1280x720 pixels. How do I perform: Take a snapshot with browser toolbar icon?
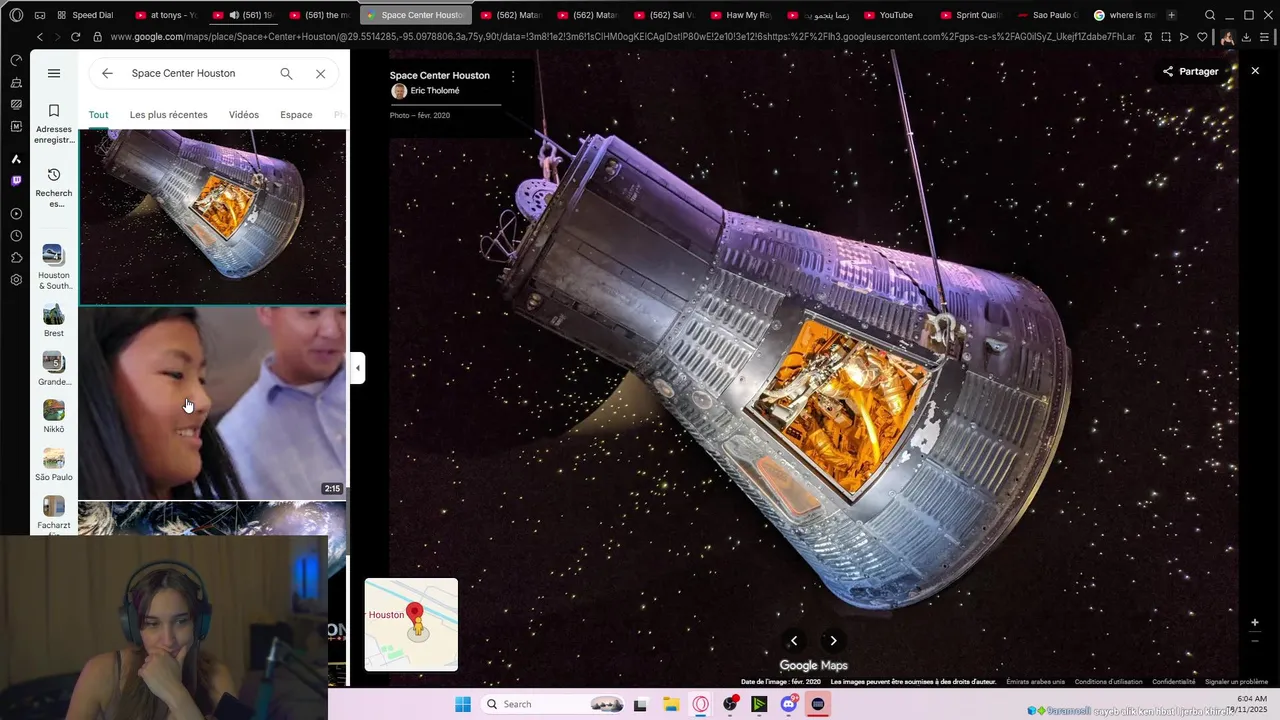click(x=1166, y=37)
